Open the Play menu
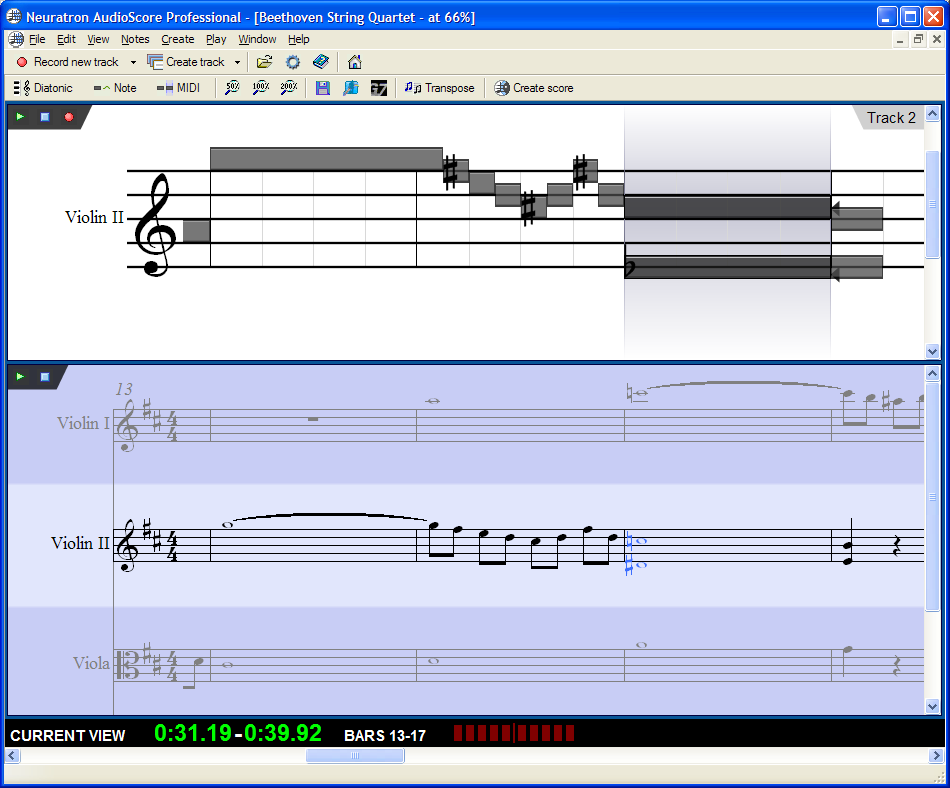The height and width of the screenshot is (788, 950). click(216, 39)
